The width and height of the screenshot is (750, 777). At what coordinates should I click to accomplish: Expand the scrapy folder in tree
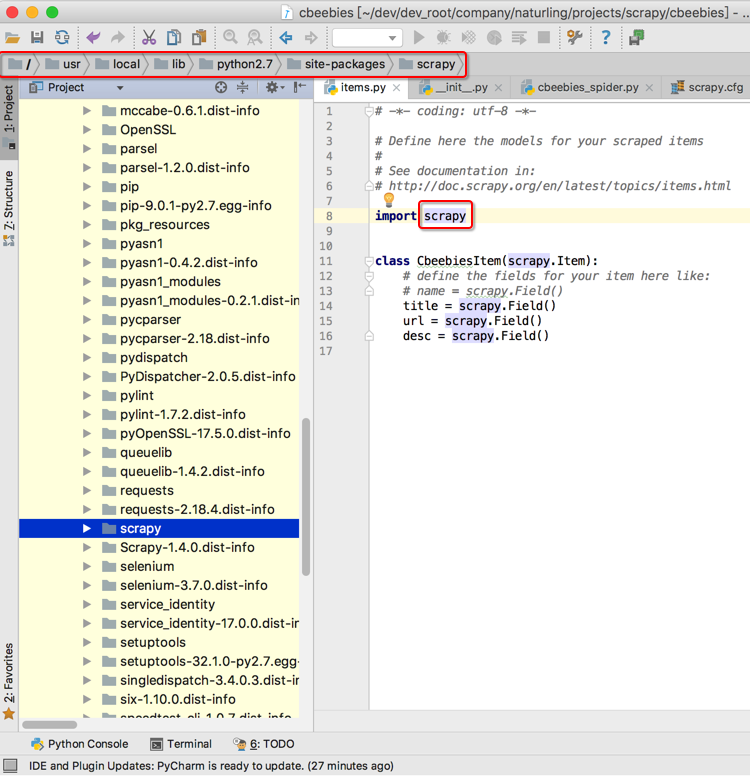[88, 528]
